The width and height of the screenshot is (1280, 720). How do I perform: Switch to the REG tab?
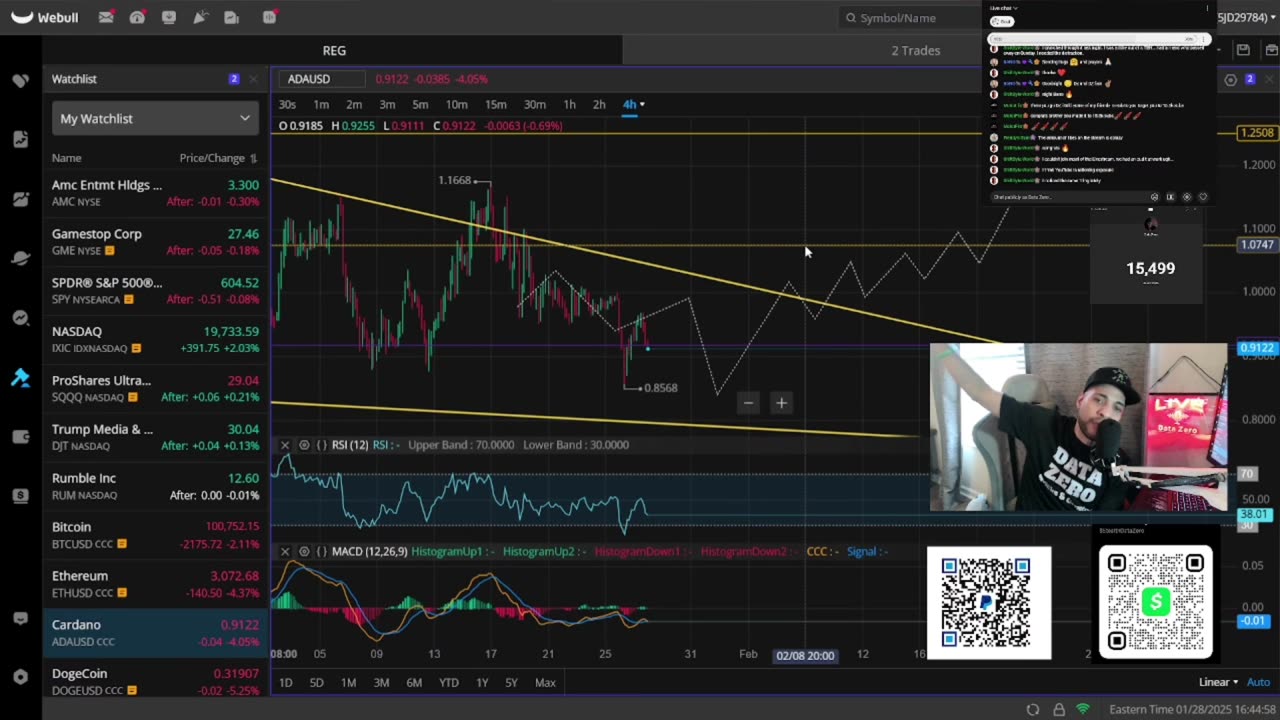[x=334, y=50]
